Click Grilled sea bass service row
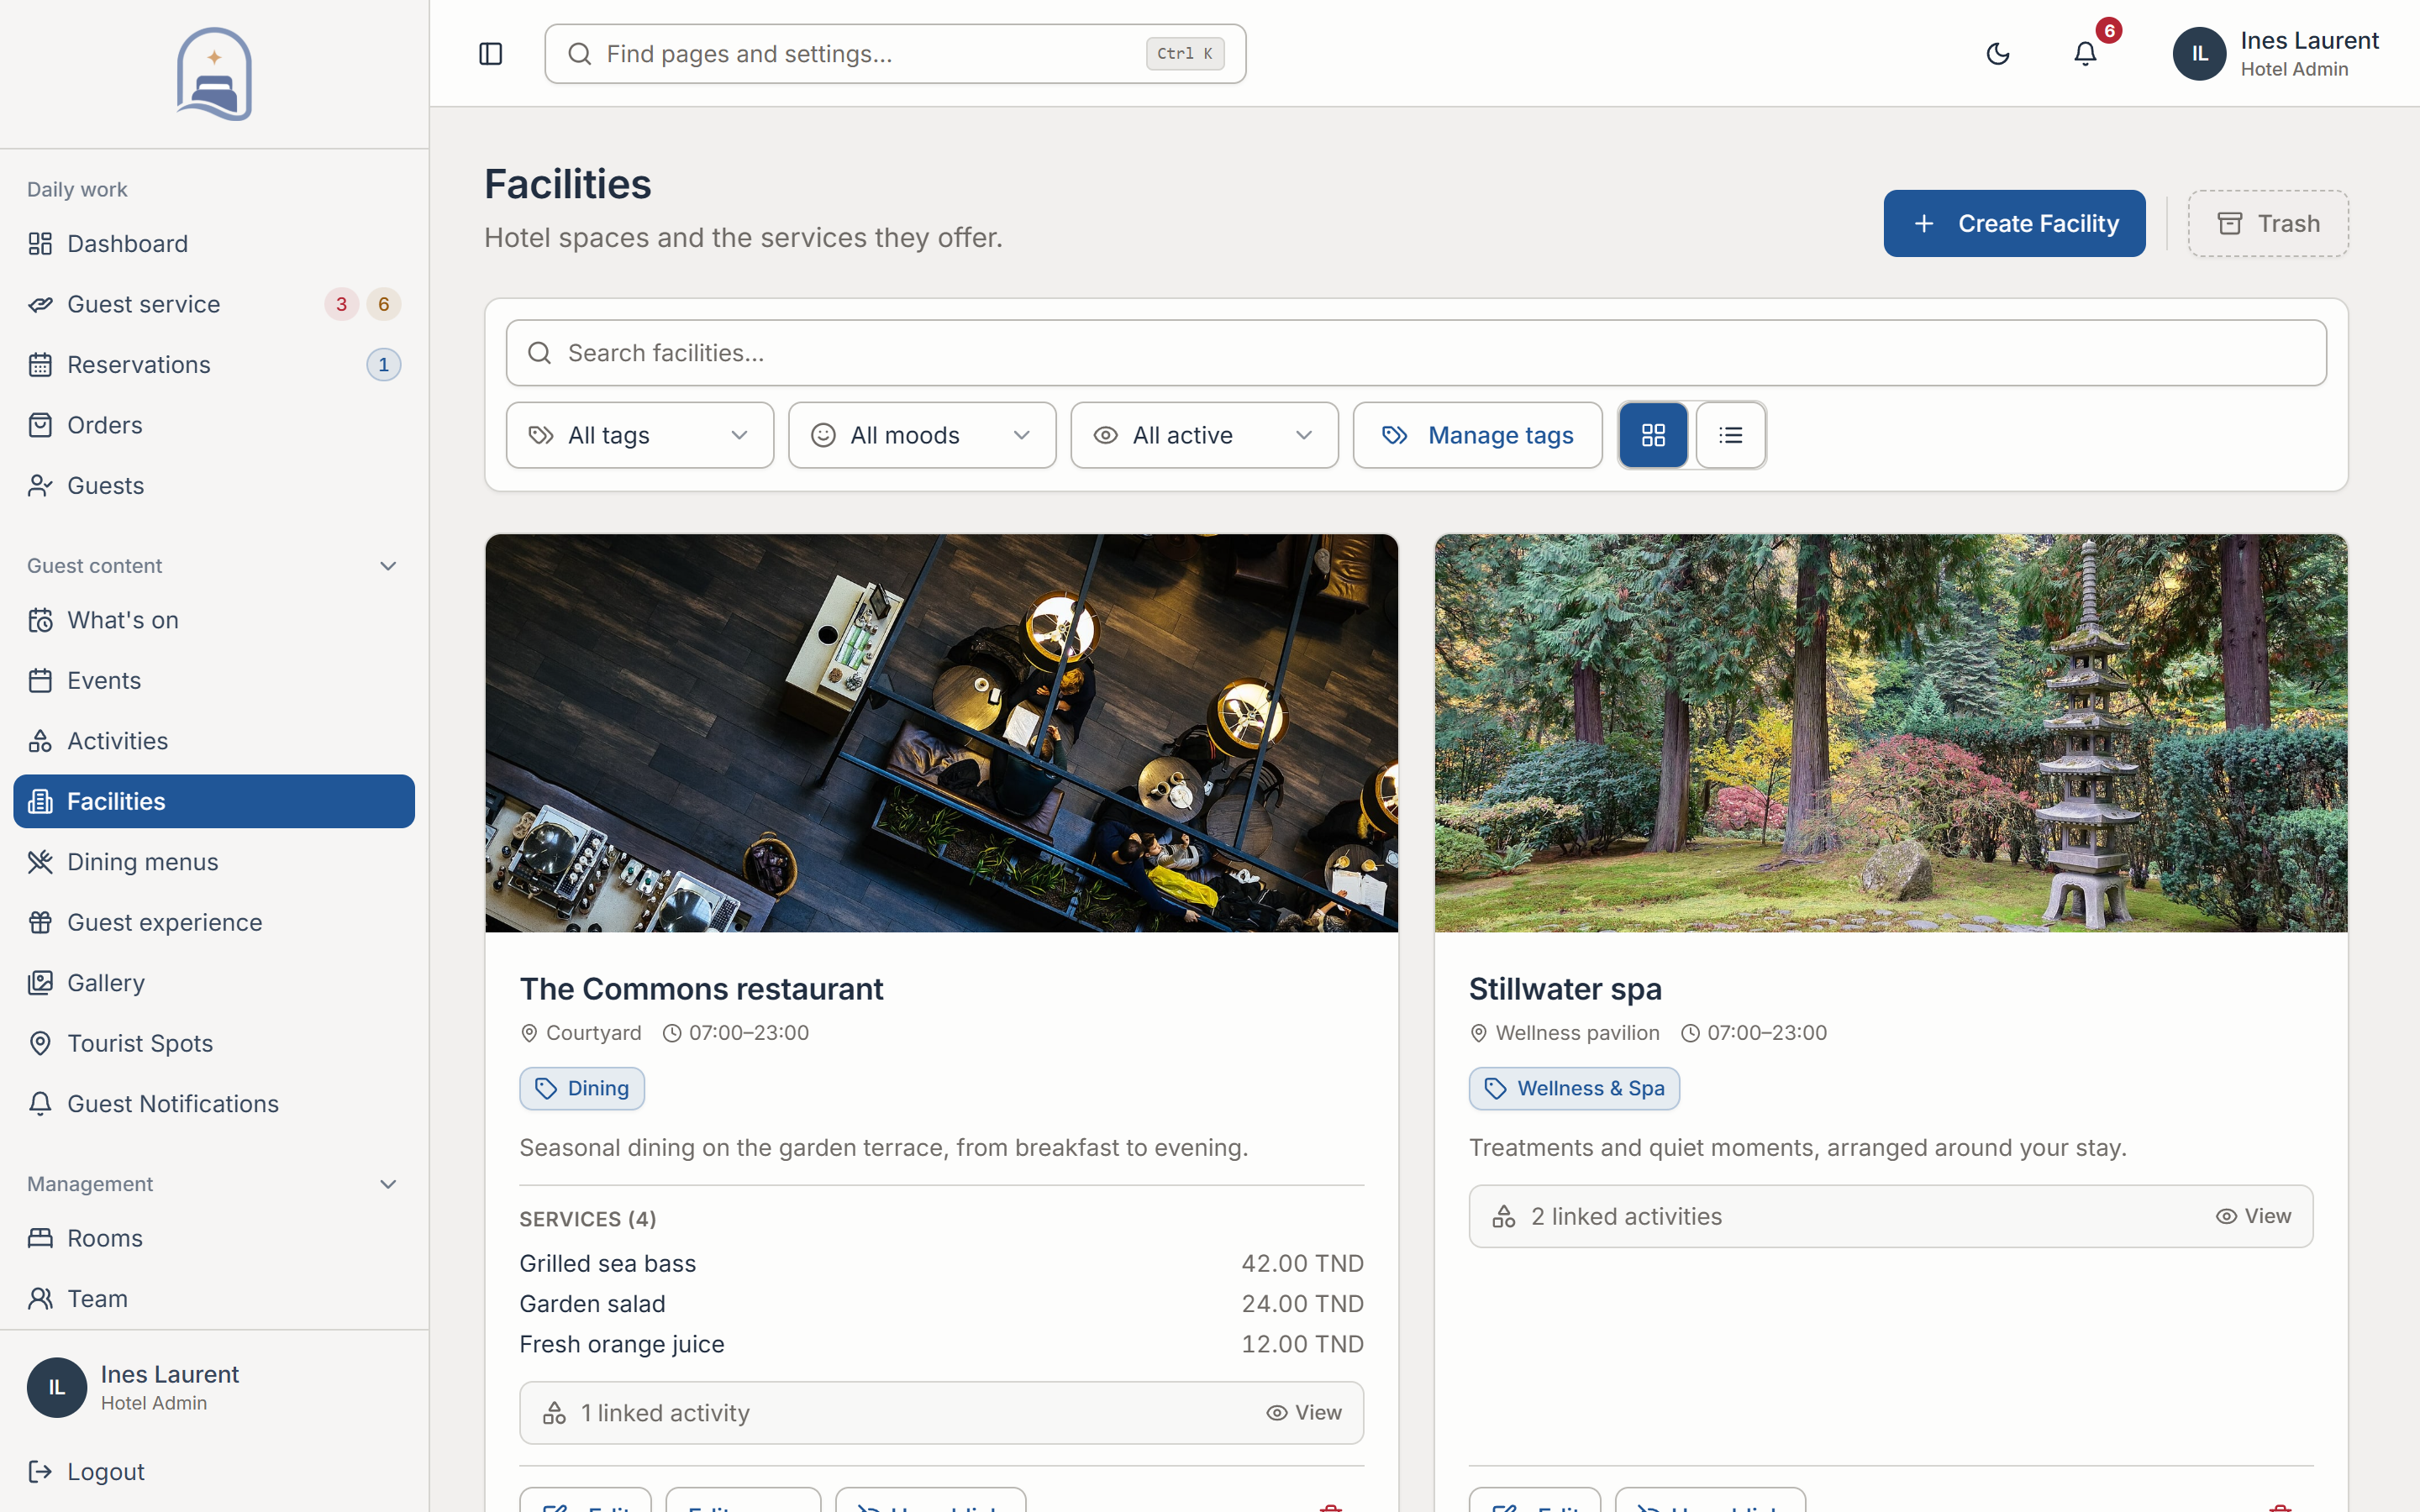2420x1512 pixels. (941, 1264)
